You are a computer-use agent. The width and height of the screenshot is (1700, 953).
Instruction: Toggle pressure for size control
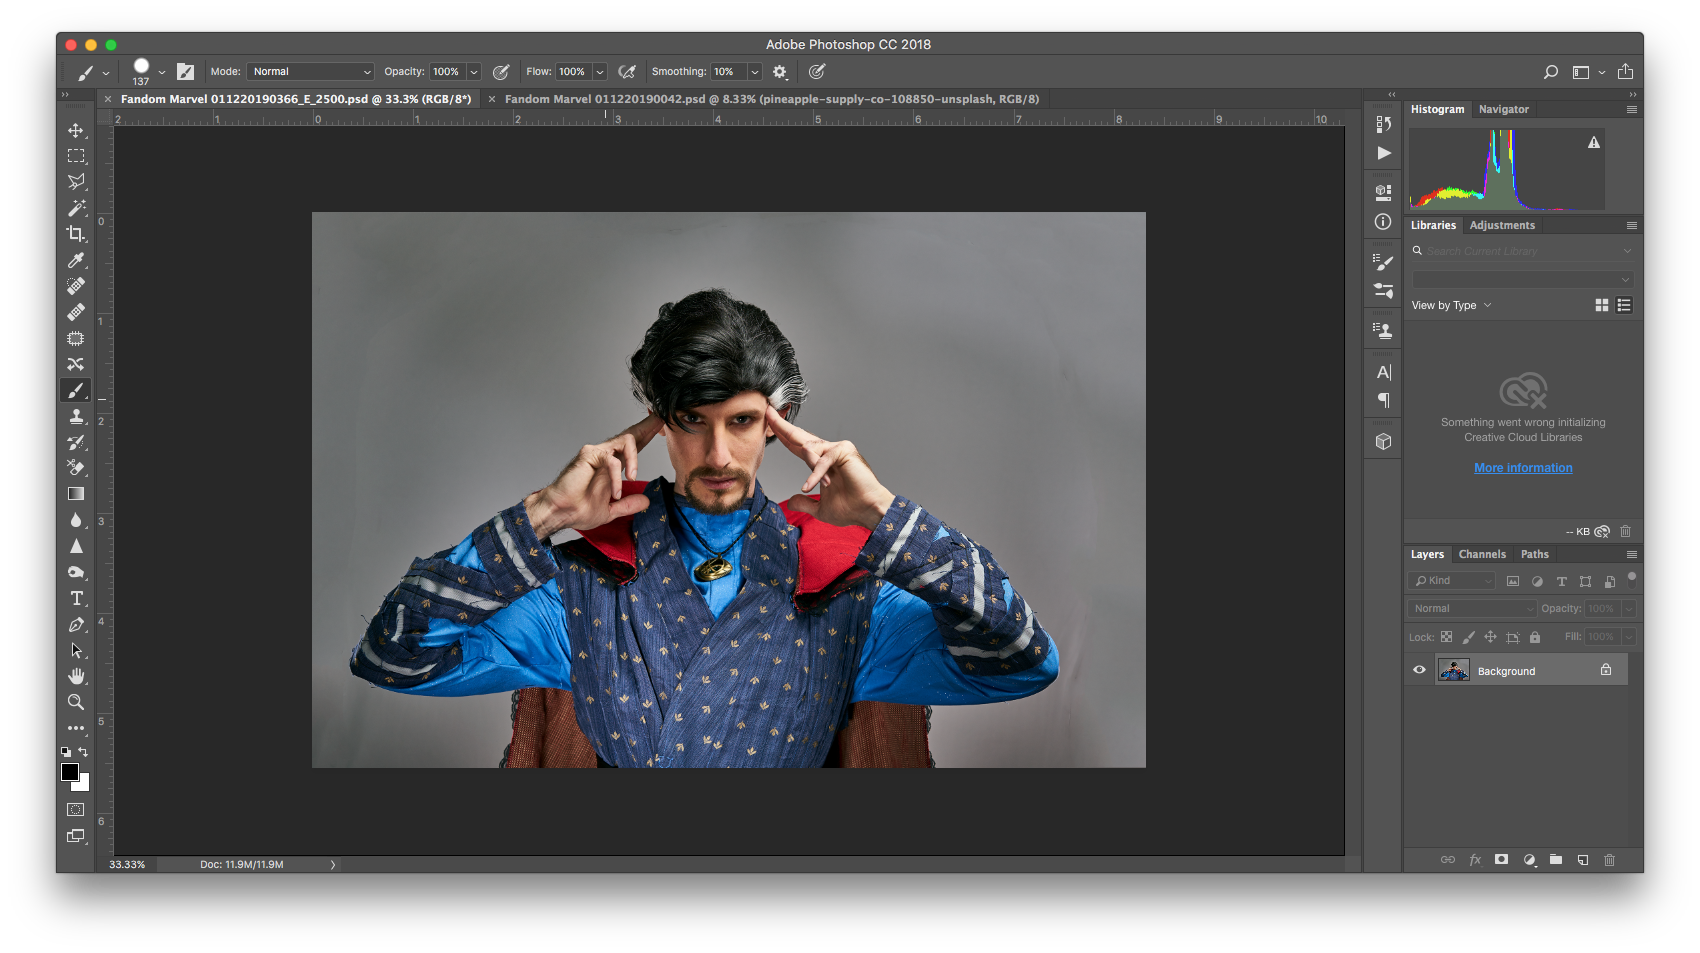[817, 72]
